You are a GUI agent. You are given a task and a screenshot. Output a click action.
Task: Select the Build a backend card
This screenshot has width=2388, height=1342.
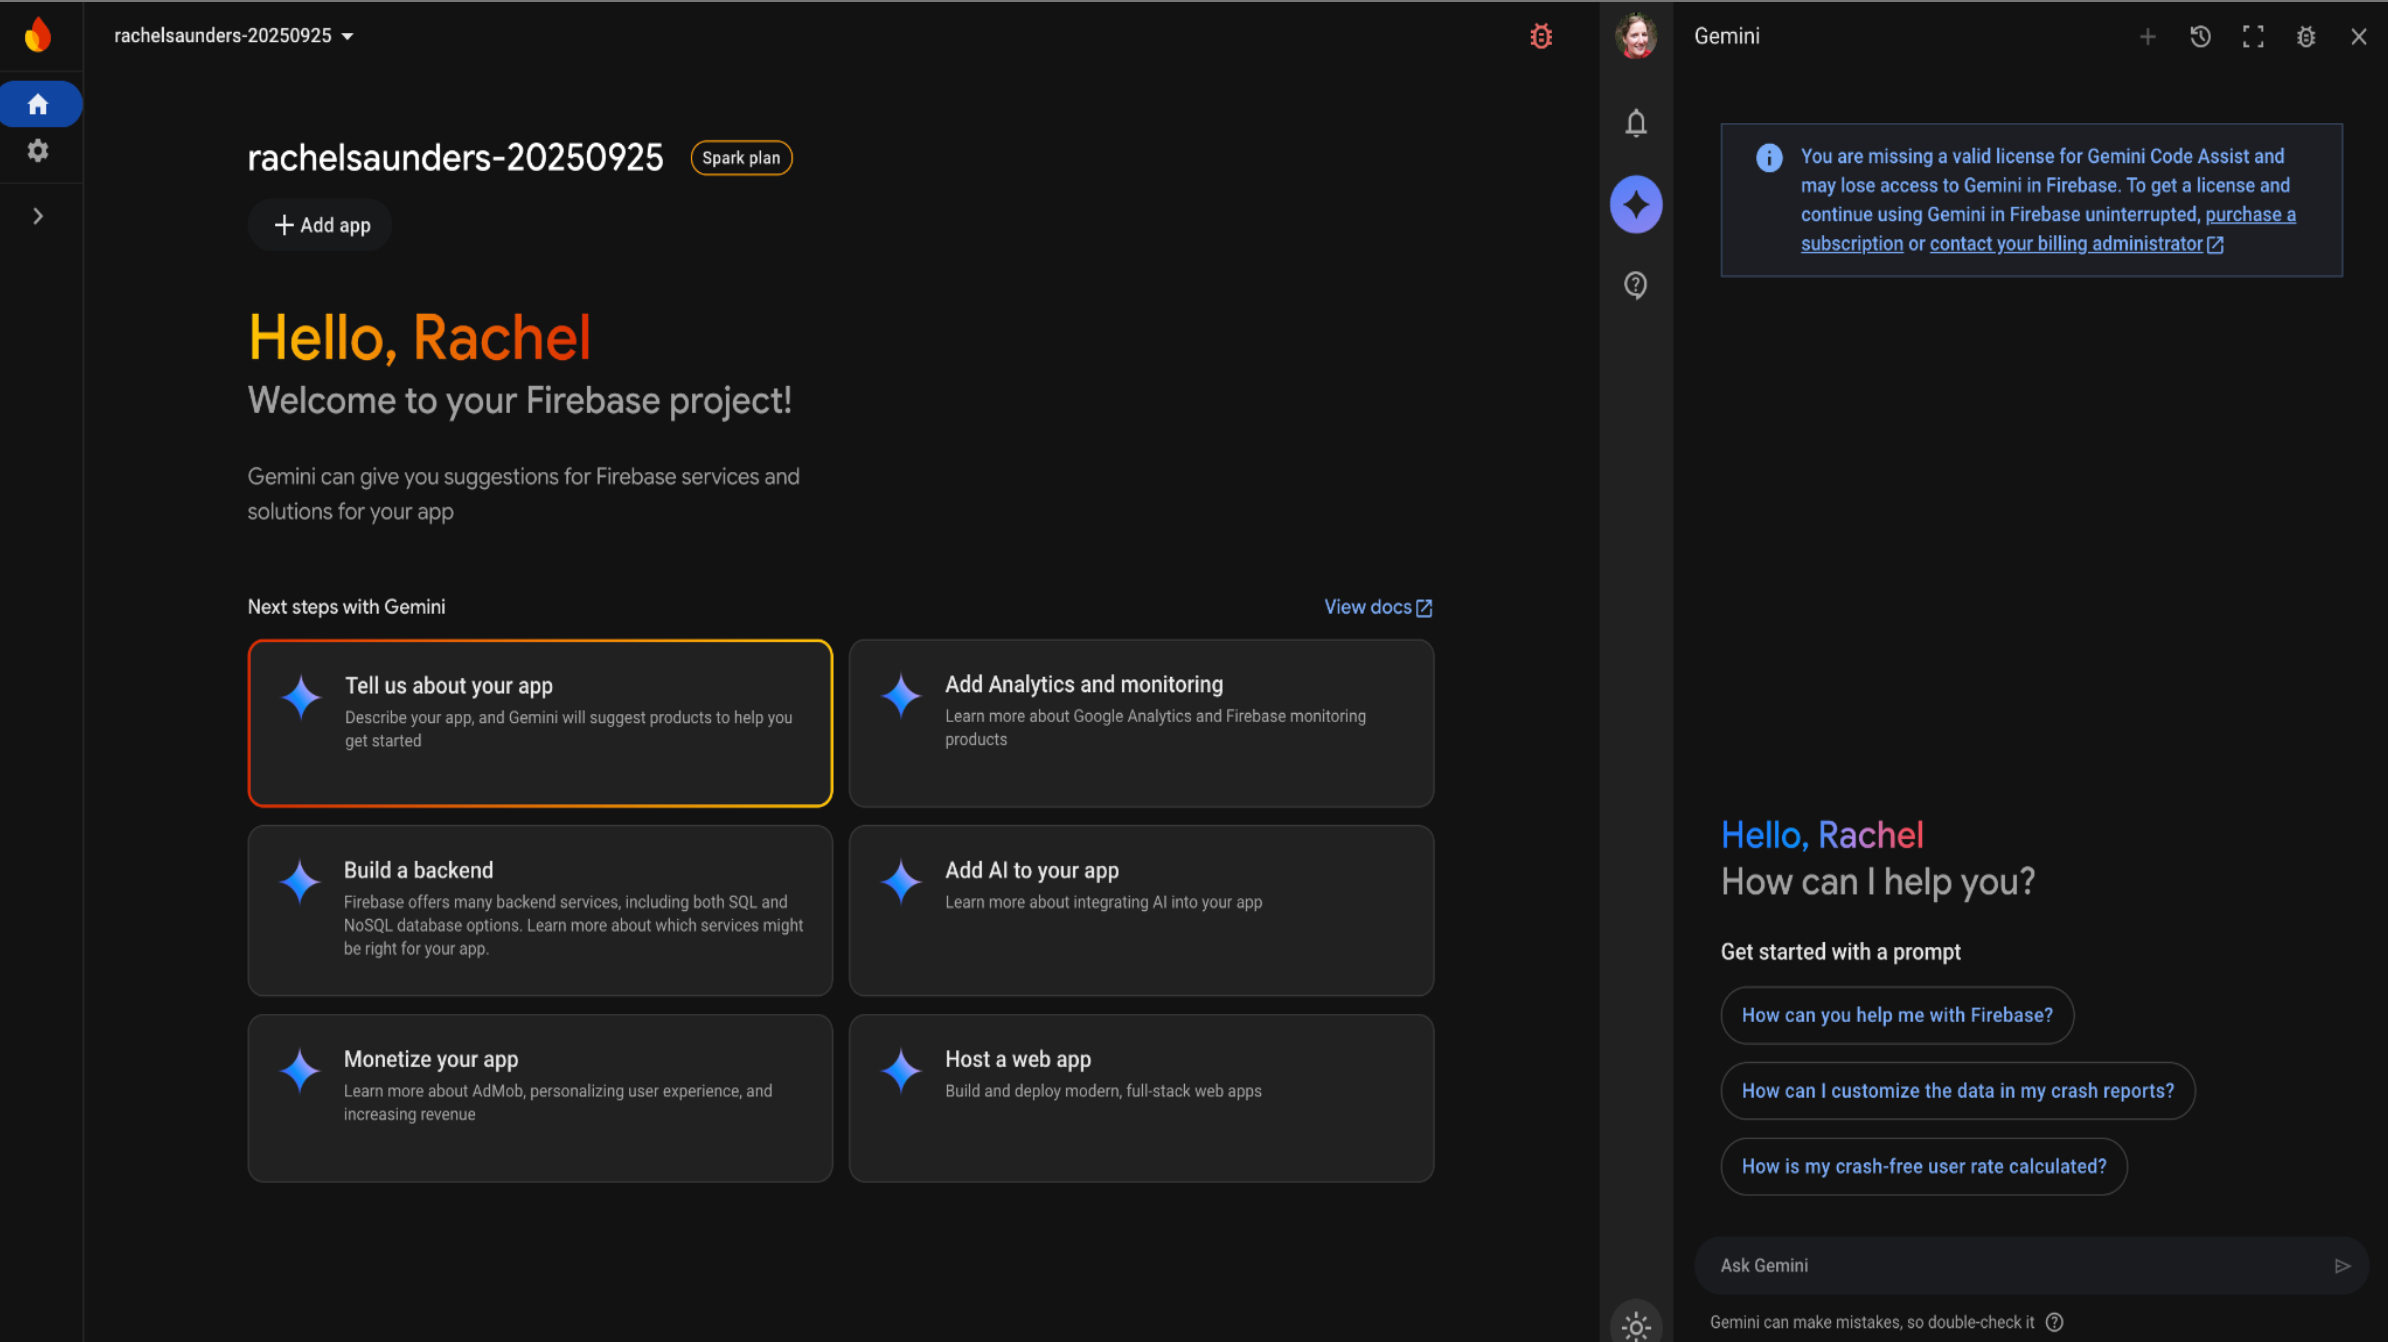click(540, 909)
